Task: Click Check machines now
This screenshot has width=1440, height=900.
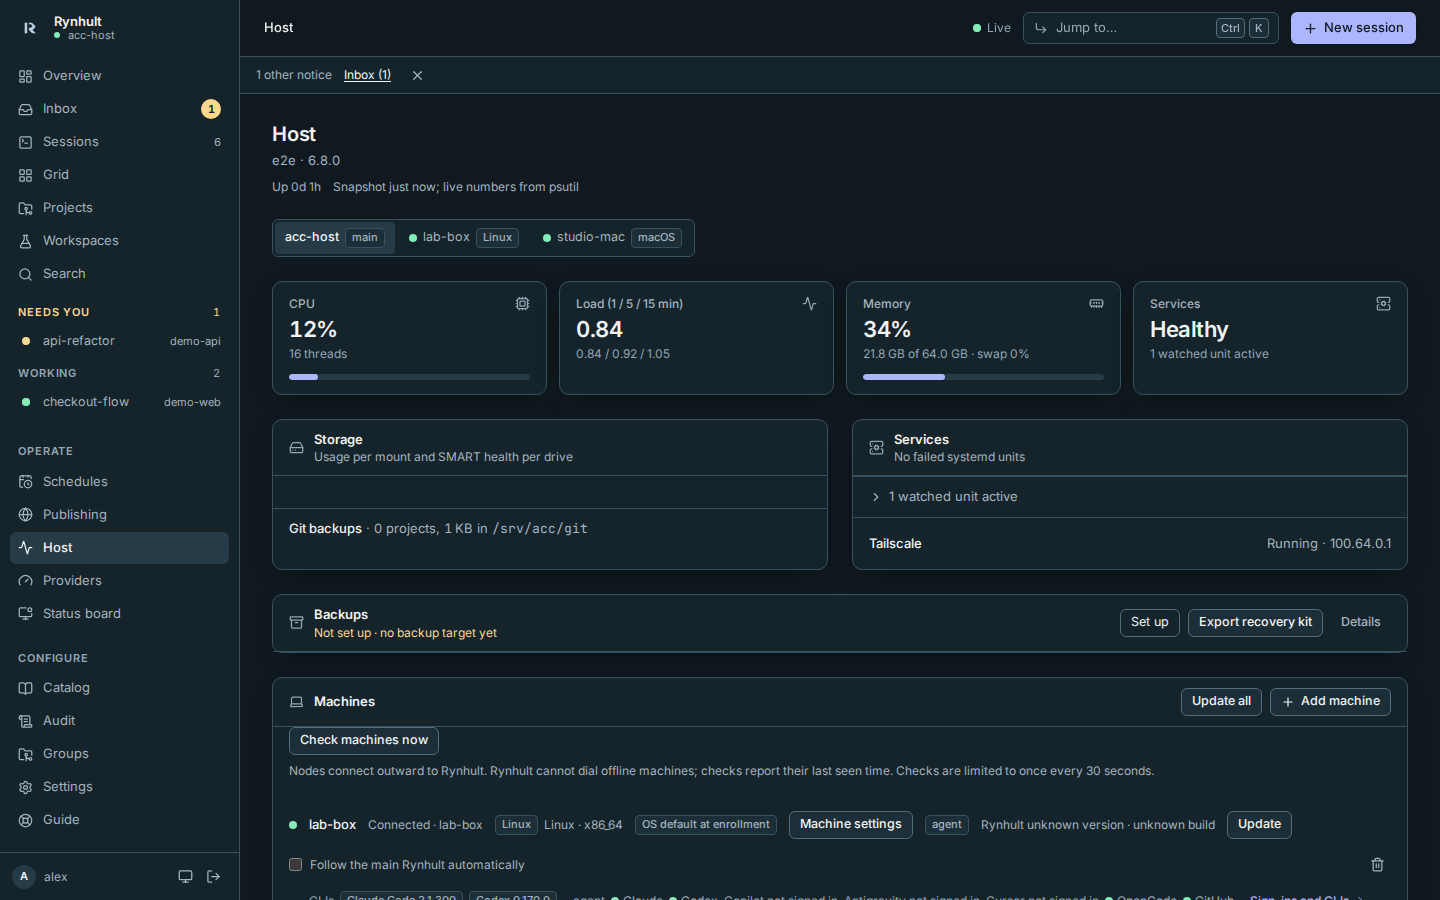Action: point(364,741)
